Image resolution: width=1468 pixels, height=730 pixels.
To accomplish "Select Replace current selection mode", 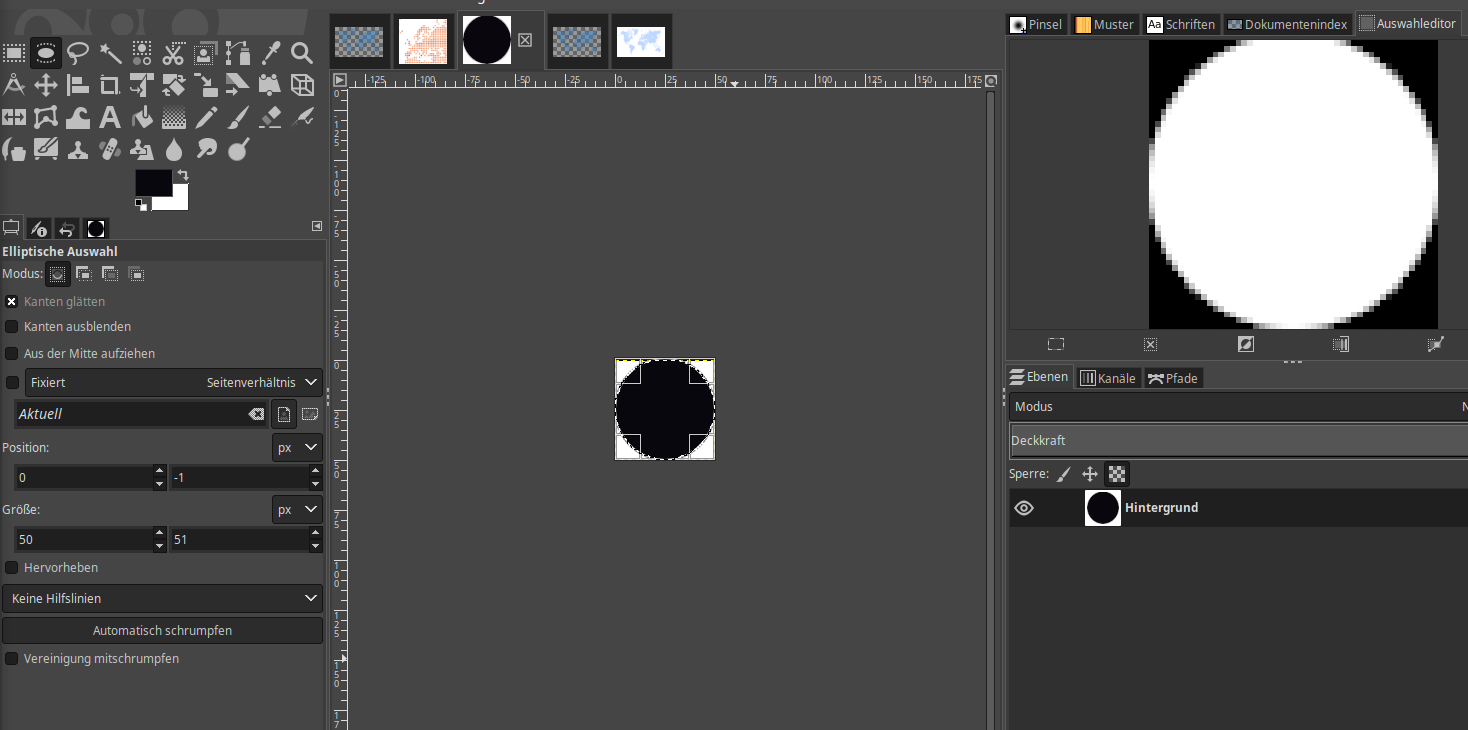I will 58,274.
